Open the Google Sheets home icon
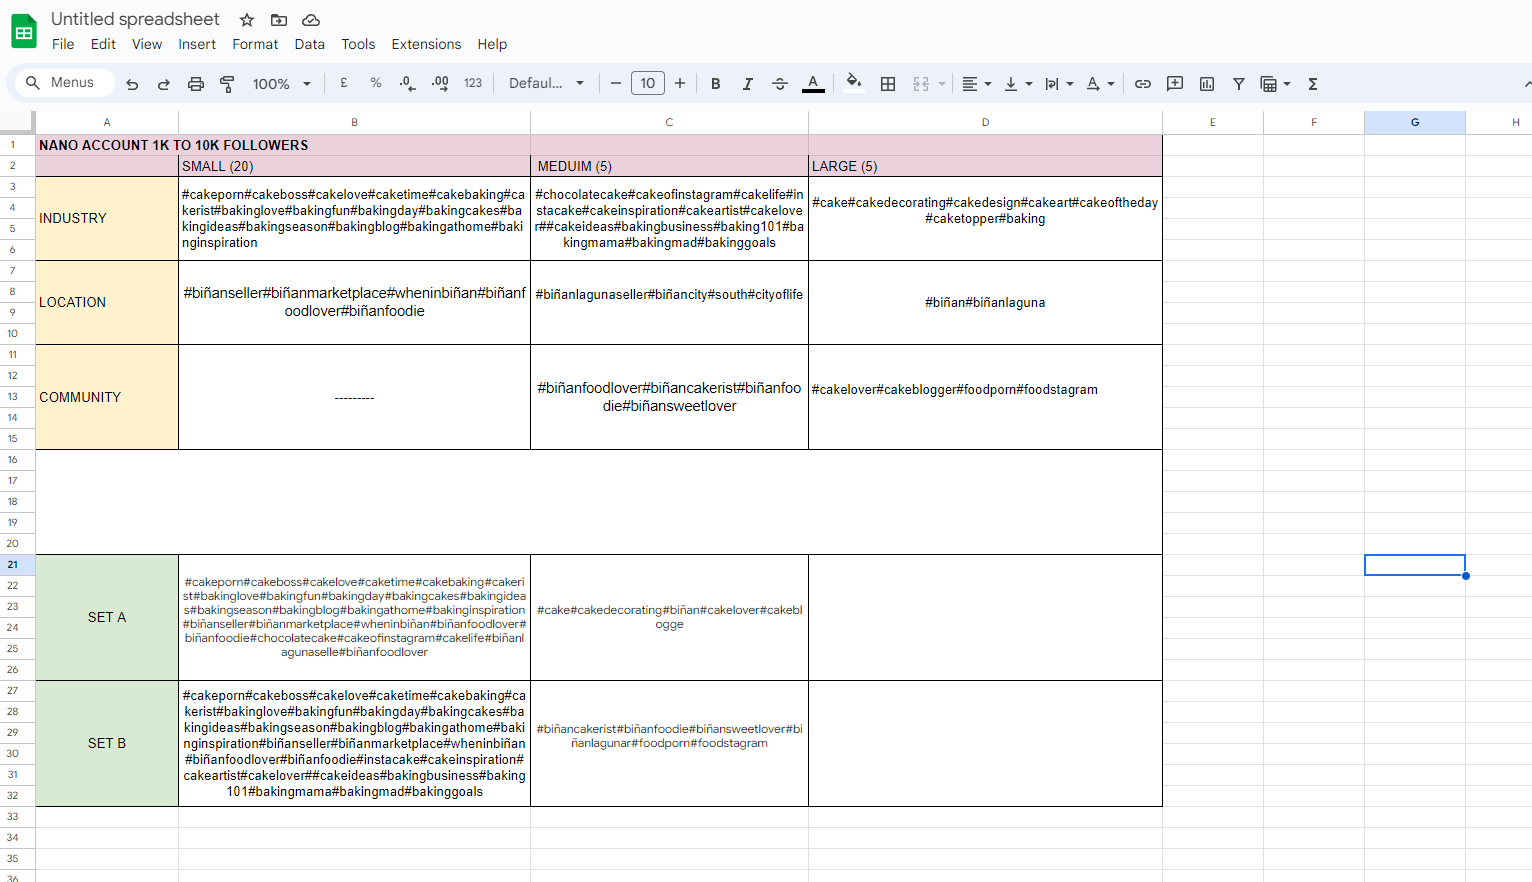 pyautogui.click(x=24, y=32)
